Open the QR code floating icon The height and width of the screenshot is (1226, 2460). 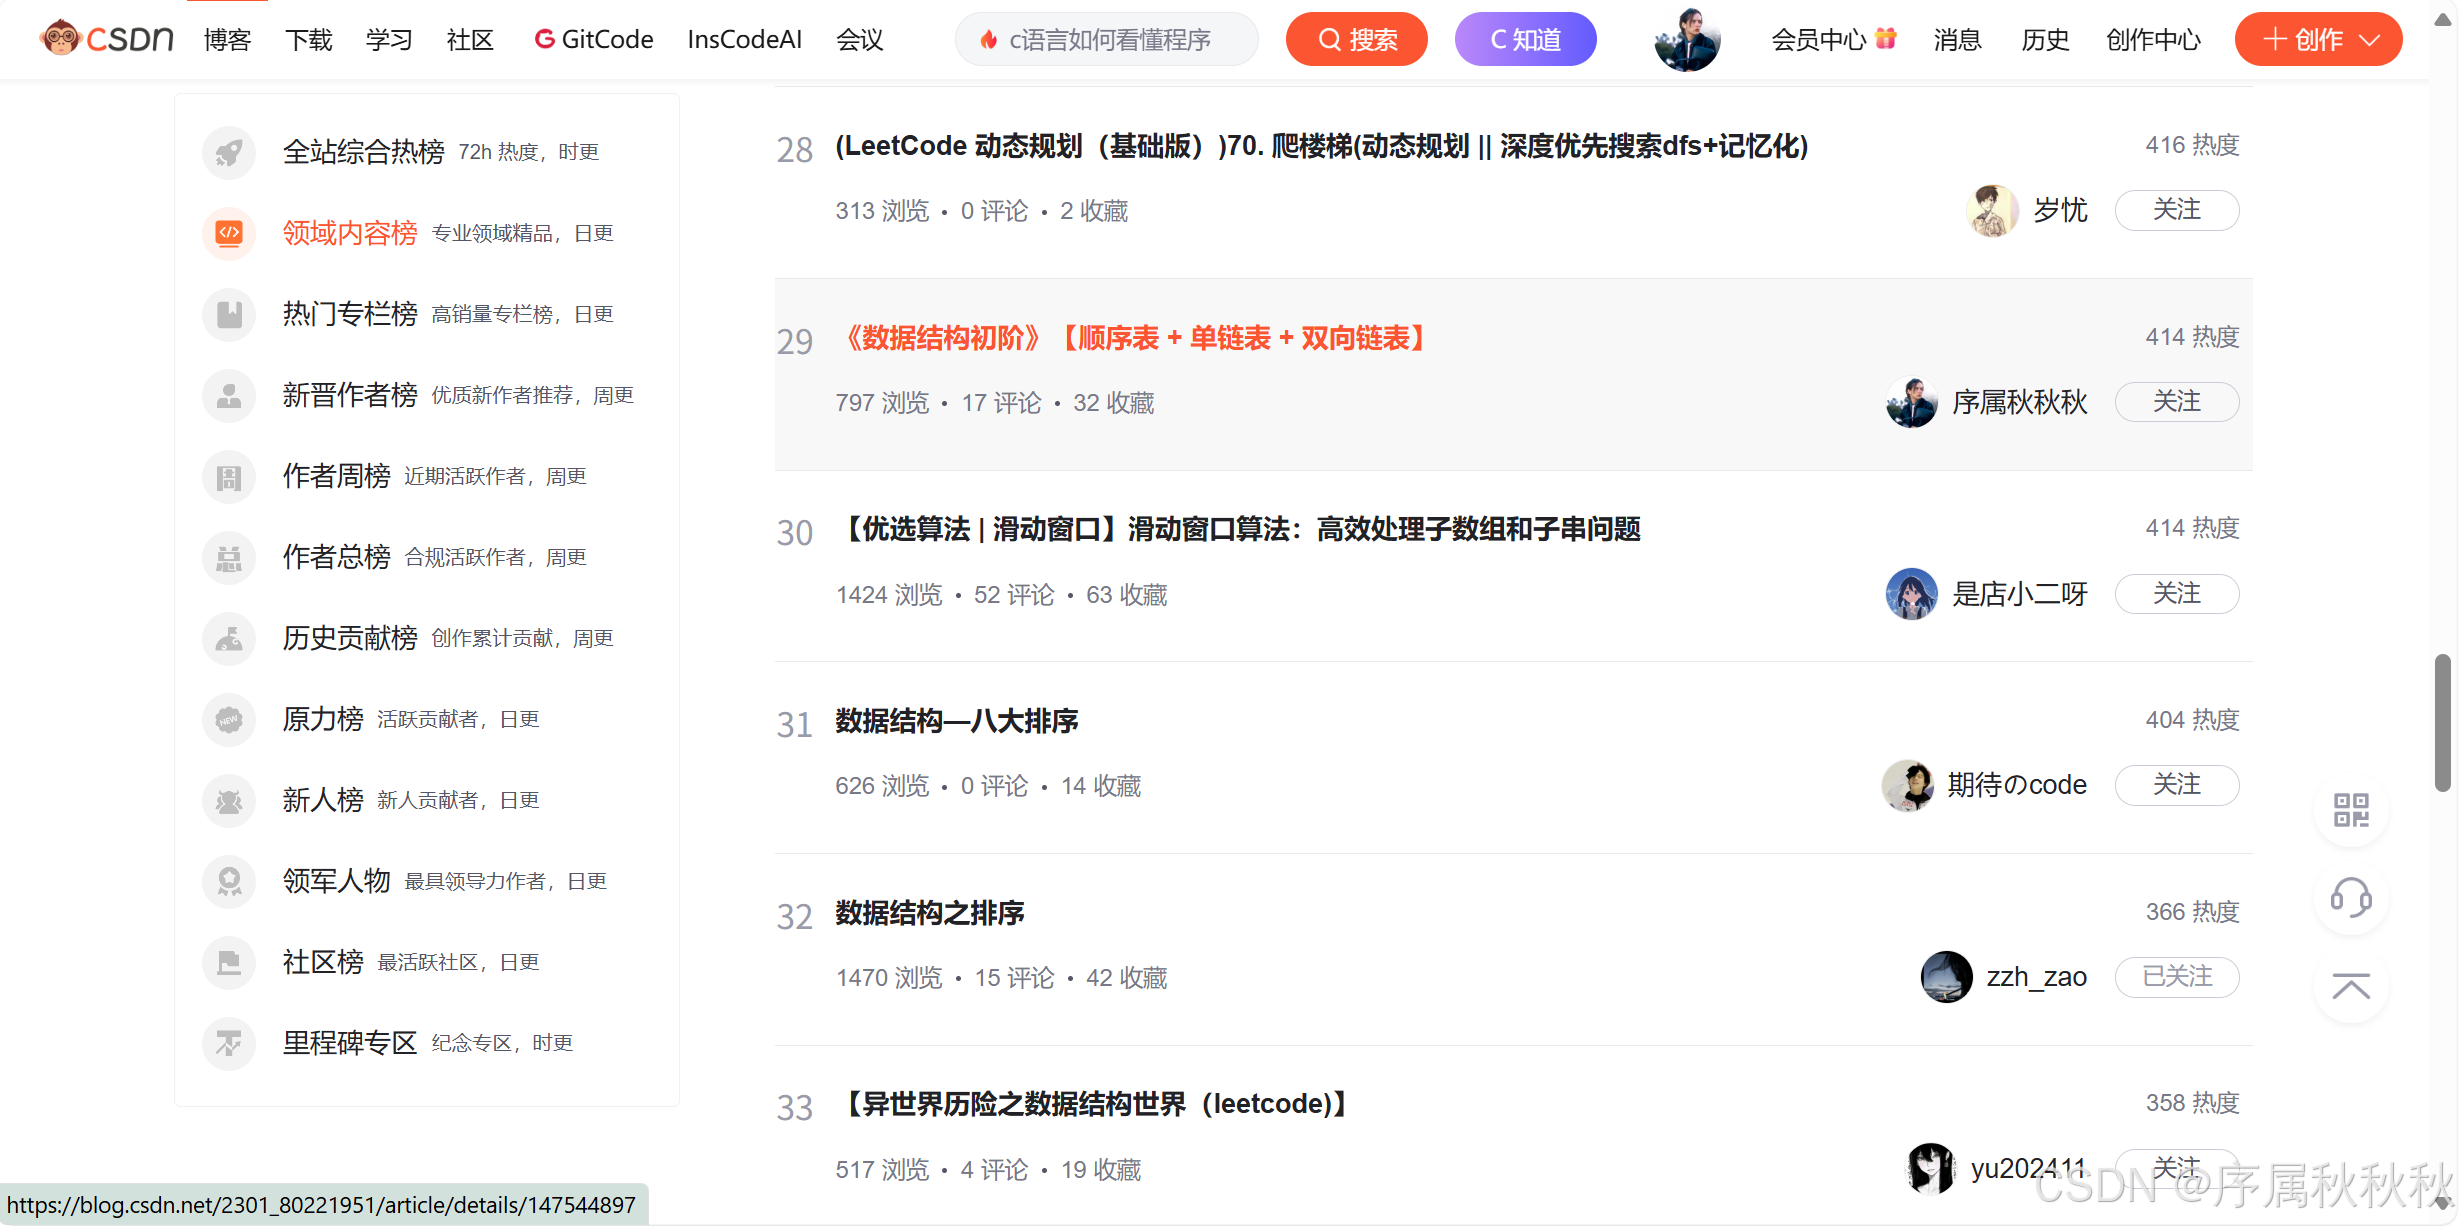pyautogui.click(x=2351, y=810)
